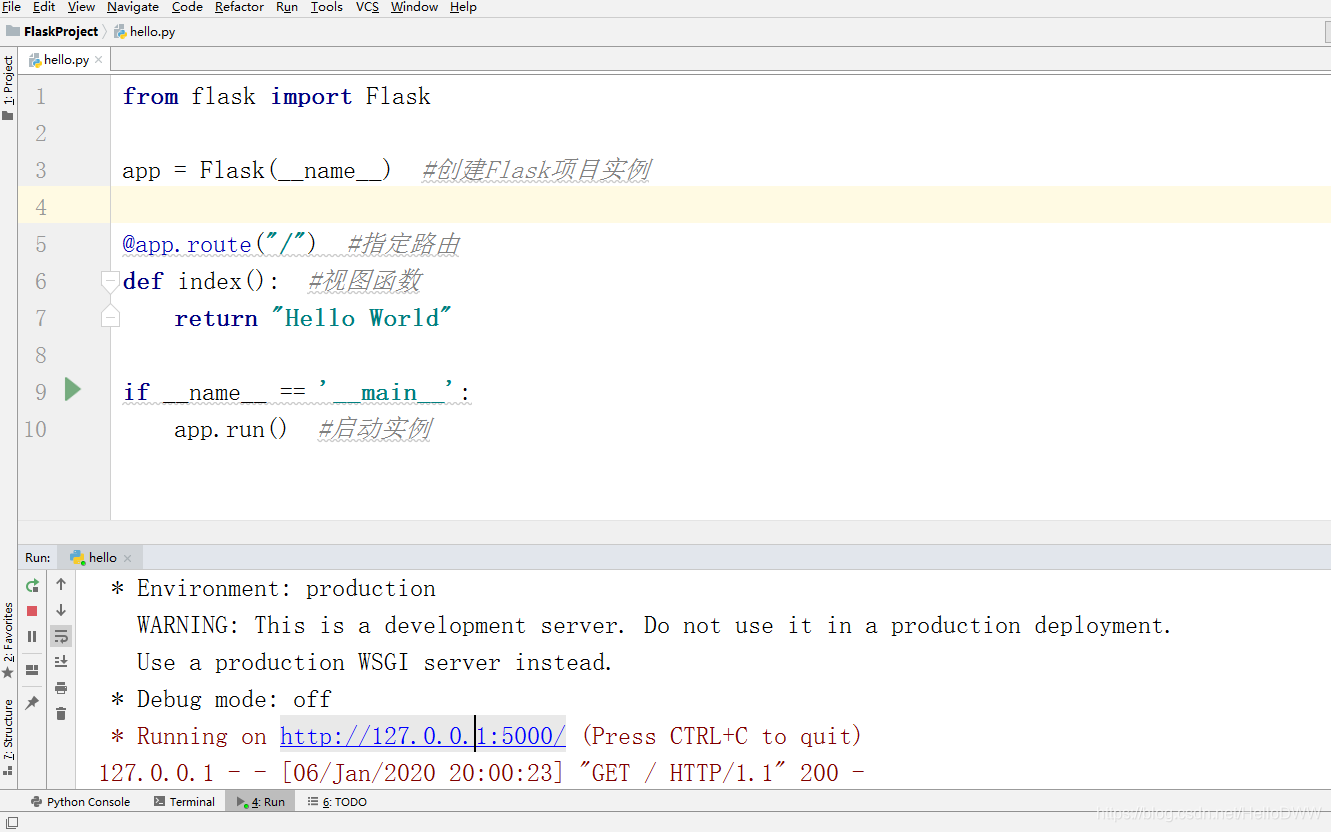Click the @app.route decorator on line 5

pyautogui.click(x=220, y=244)
